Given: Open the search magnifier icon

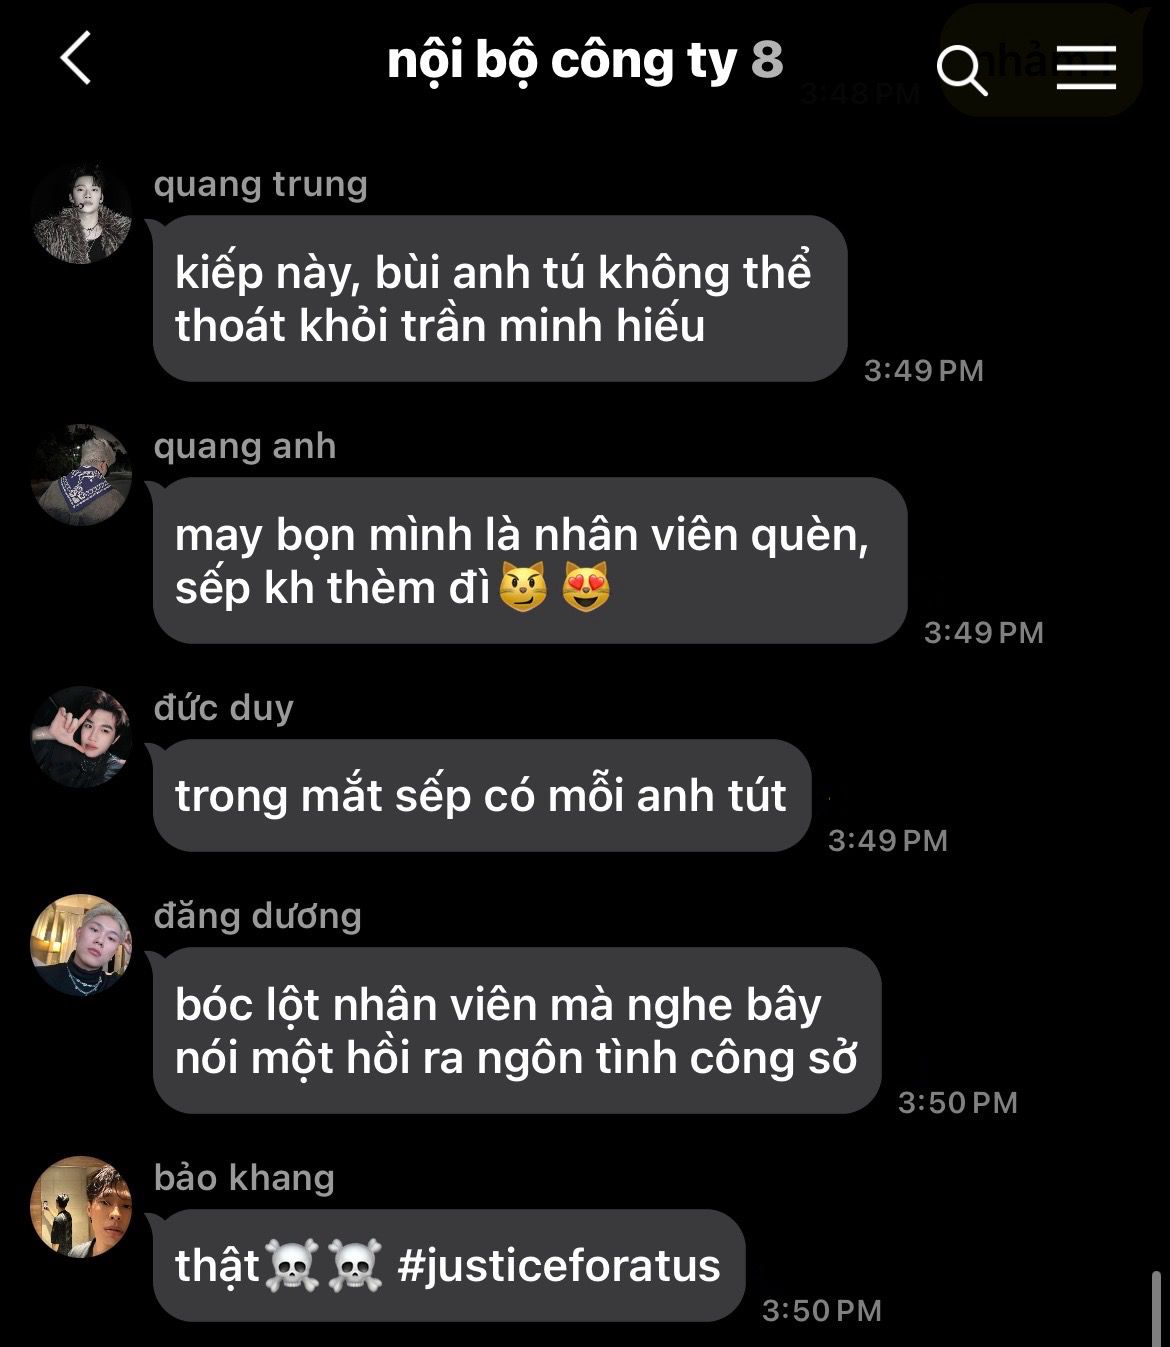Looking at the screenshot, I should [962, 70].
